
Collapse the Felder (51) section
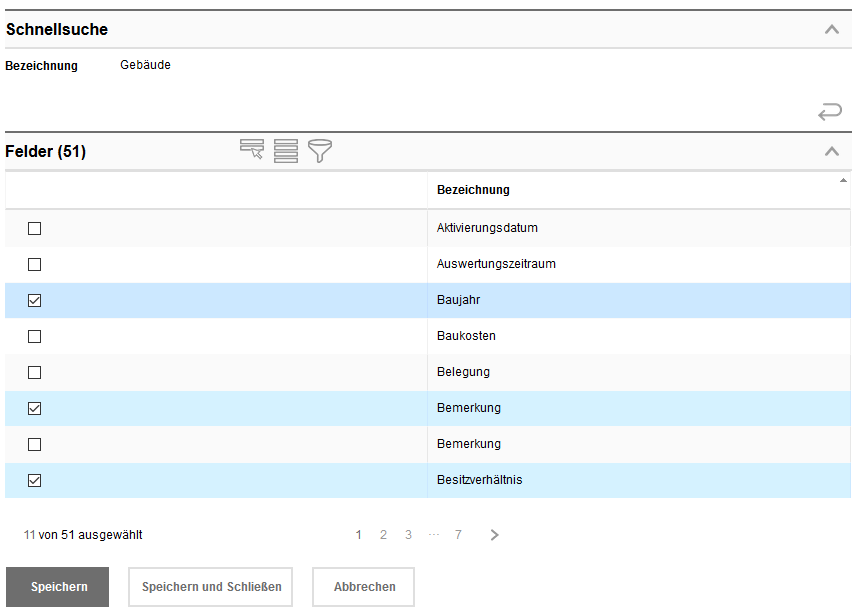click(x=831, y=151)
